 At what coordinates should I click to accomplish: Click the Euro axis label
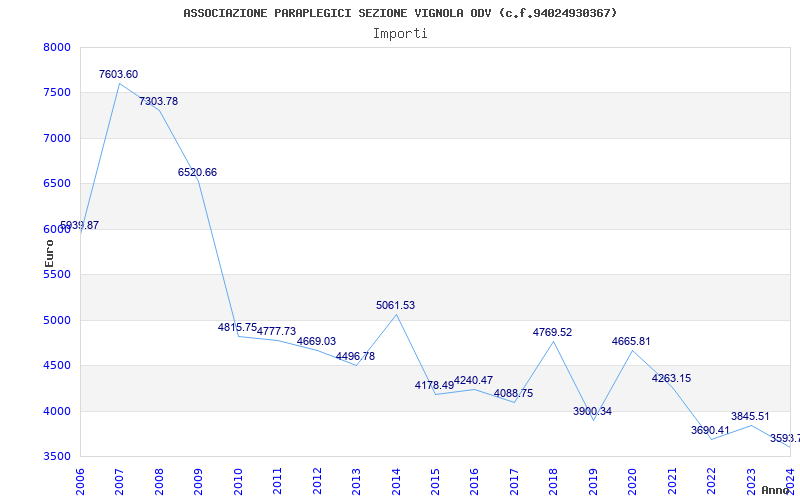point(49,254)
